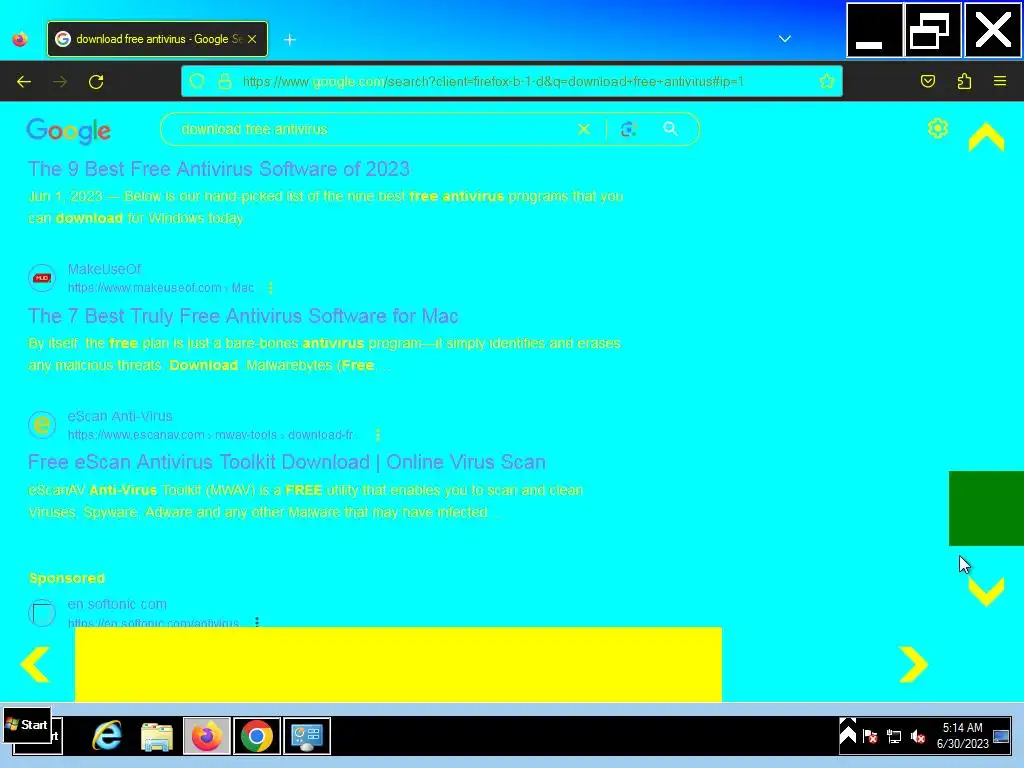Image resolution: width=1024 pixels, height=768 pixels.
Task: Open the clock showing 5:14 AM
Action: click(x=963, y=735)
